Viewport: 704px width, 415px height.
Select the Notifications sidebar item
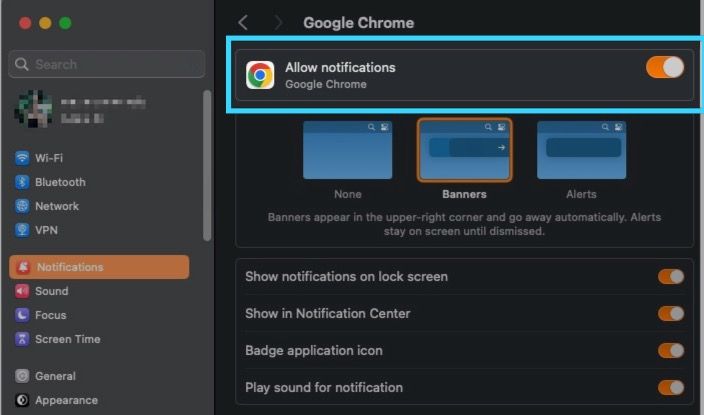point(99,267)
